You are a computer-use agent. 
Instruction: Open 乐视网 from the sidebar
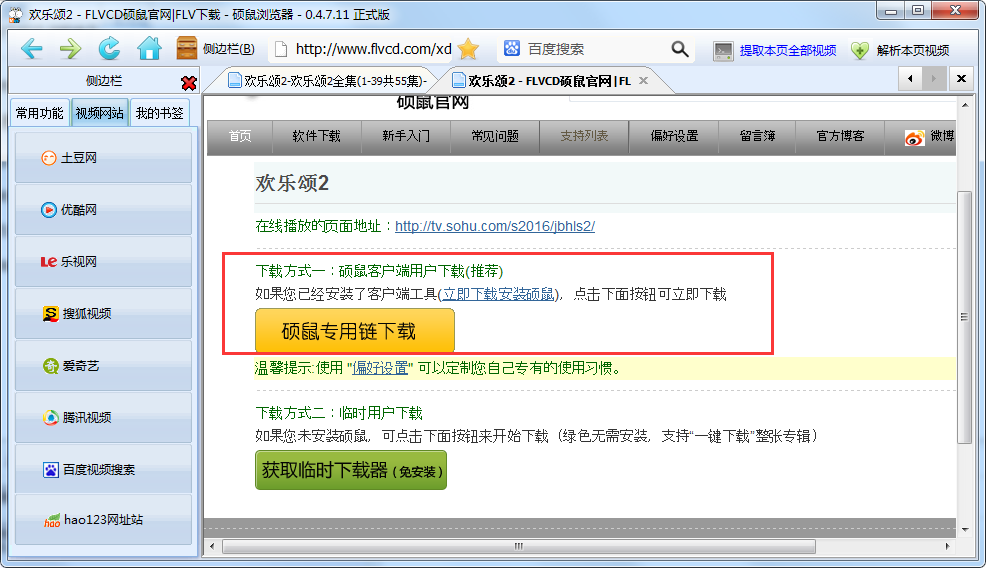tap(103, 262)
